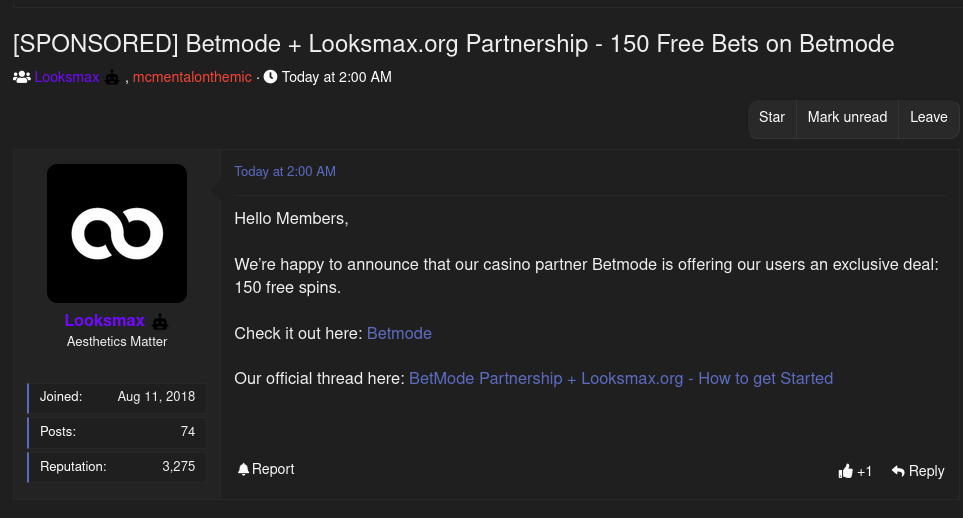Screen dimensions: 963x518
Task: Click the robot icon beside Looksmax in participants list
Action: click(112, 77)
